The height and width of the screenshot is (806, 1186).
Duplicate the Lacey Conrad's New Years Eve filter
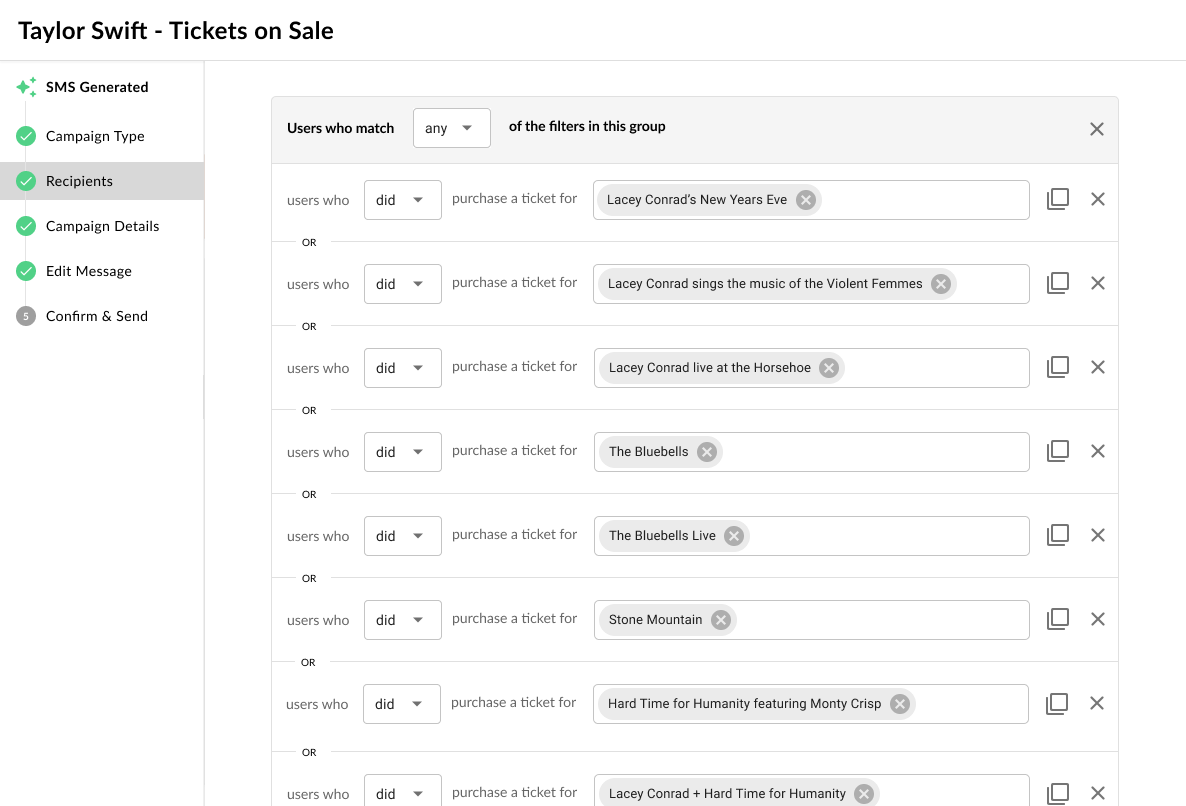tap(1057, 199)
